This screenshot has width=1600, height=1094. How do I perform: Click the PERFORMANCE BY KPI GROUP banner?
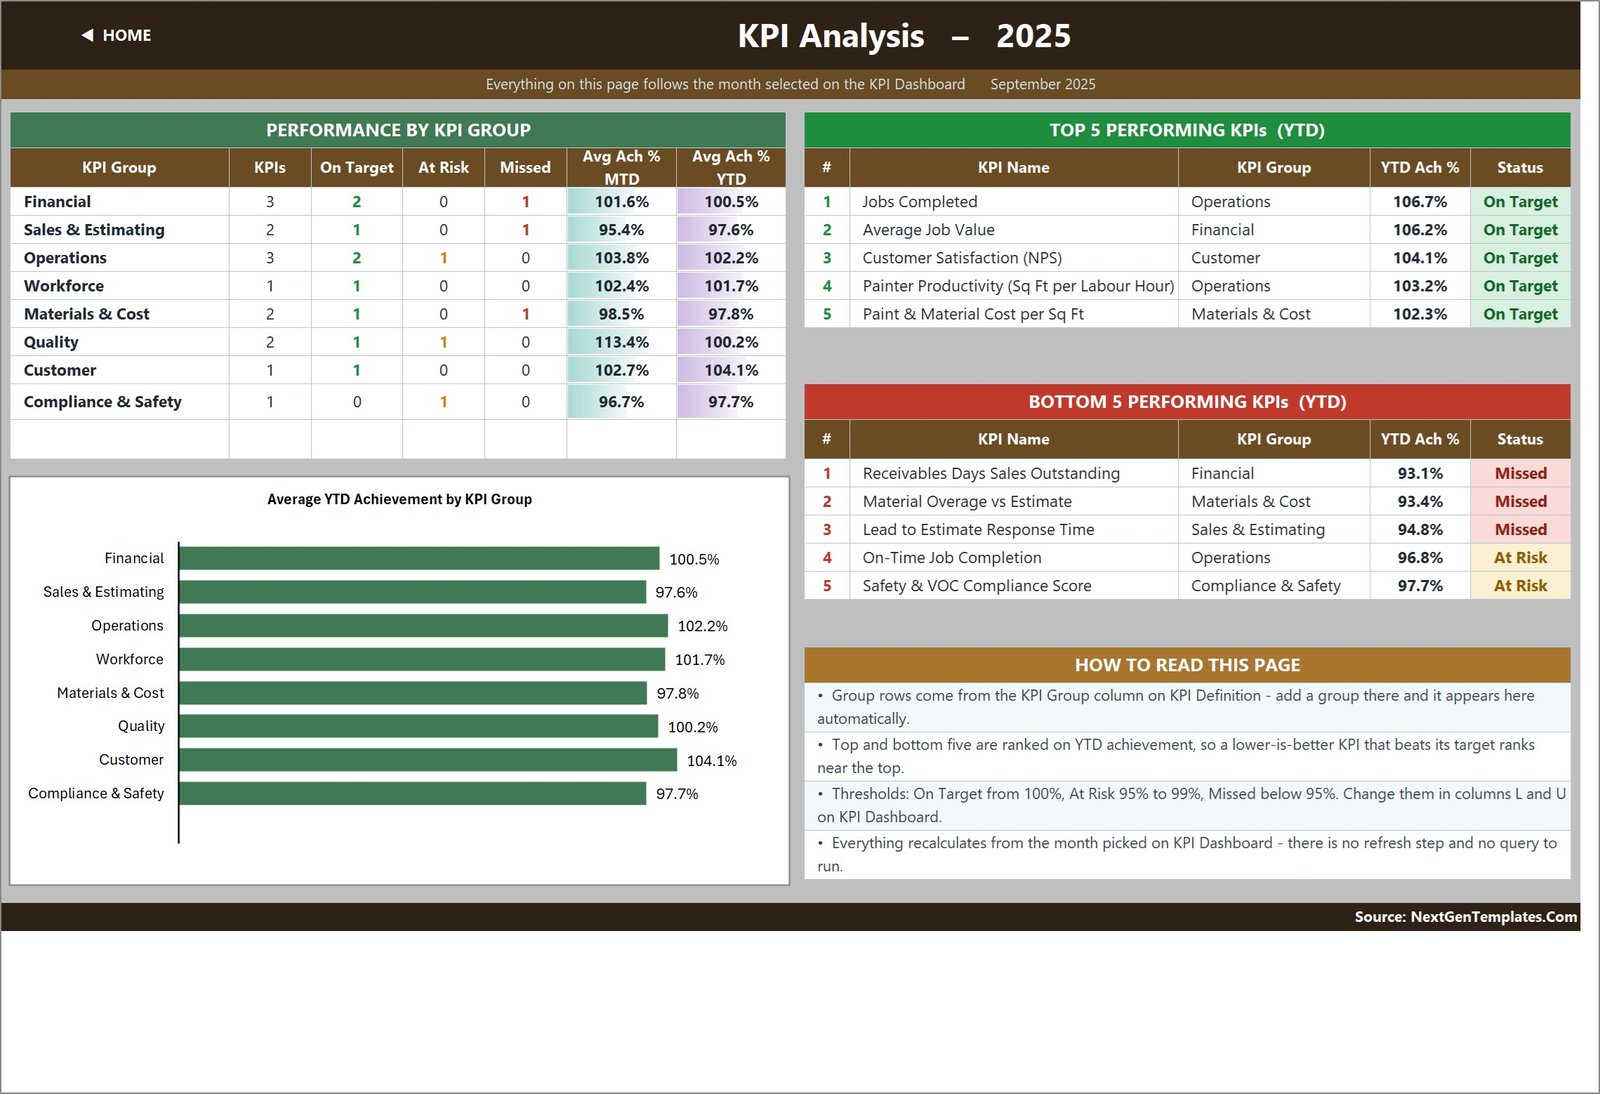(398, 130)
